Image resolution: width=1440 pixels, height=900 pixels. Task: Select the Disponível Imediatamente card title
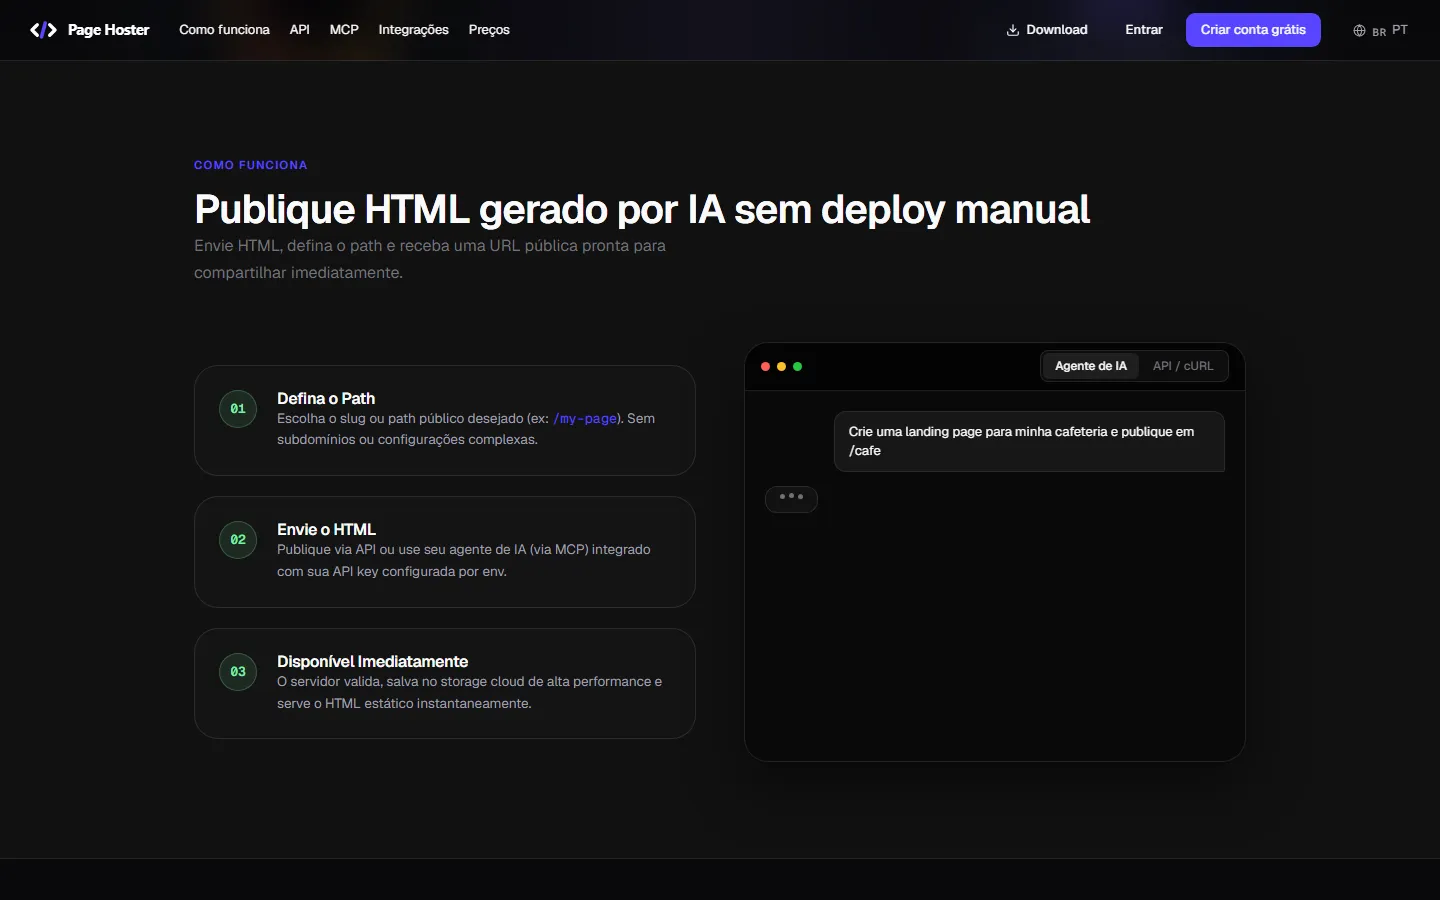coord(372,661)
